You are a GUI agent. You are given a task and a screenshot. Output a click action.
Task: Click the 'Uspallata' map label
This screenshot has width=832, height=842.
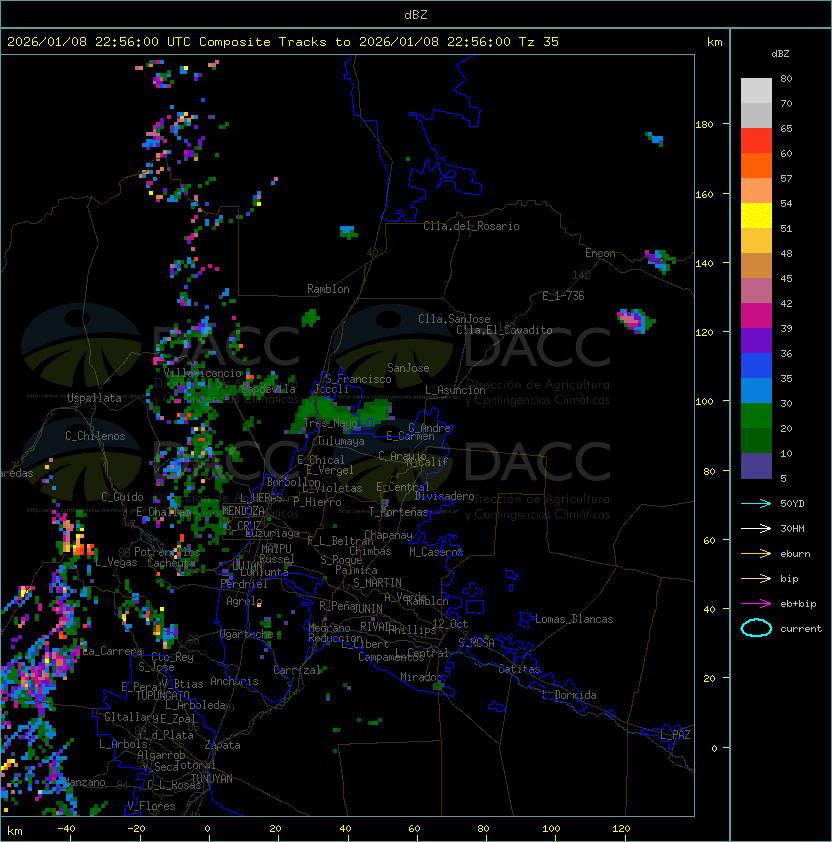point(94,398)
